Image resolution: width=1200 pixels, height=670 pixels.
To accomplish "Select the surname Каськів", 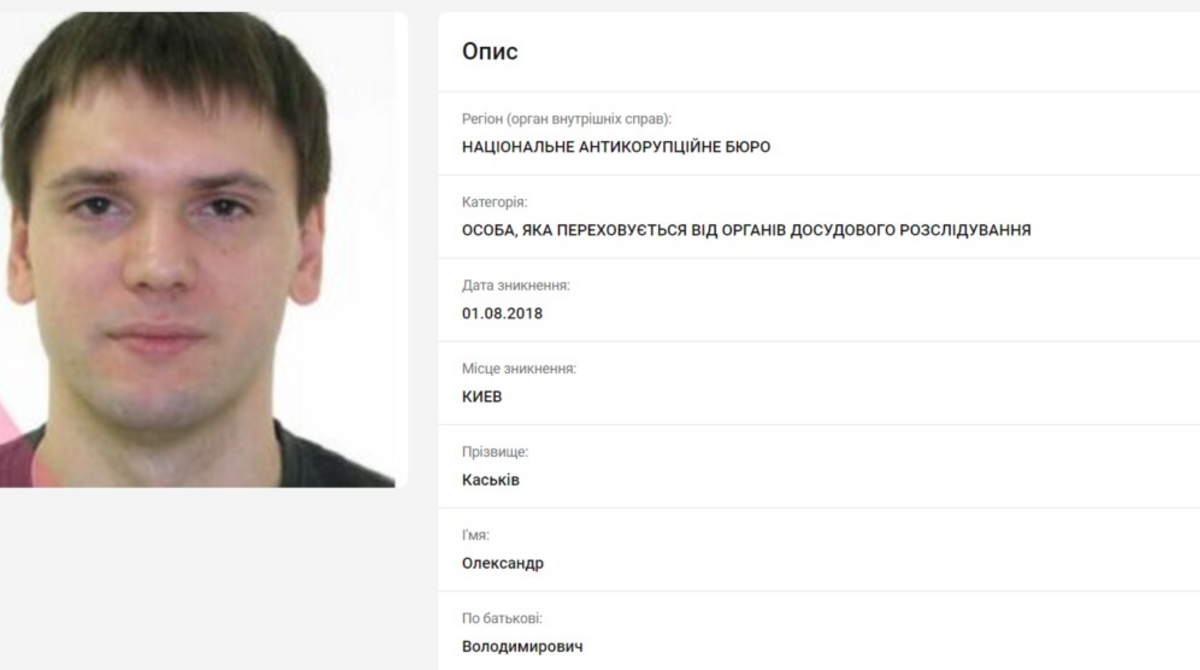I will (491, 480).
